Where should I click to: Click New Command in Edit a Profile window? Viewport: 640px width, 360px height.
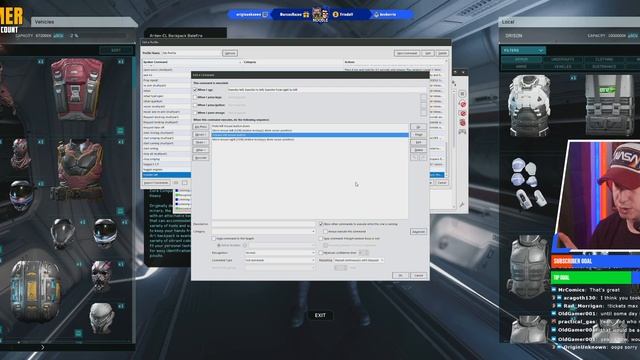(x=407, y=53)
